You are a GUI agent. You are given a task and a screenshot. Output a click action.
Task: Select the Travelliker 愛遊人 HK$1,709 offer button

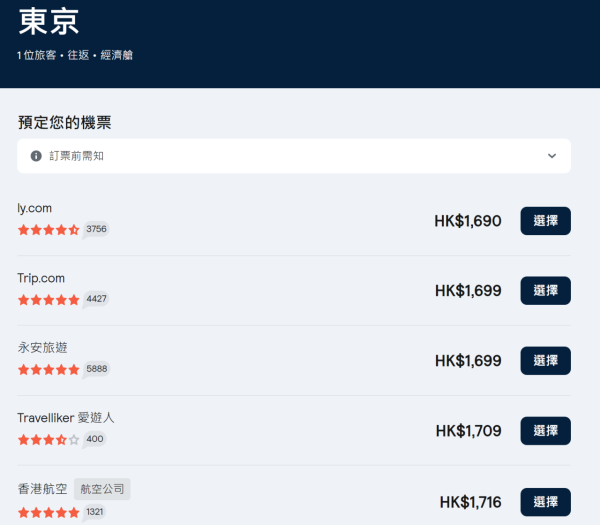coord(545,430)
